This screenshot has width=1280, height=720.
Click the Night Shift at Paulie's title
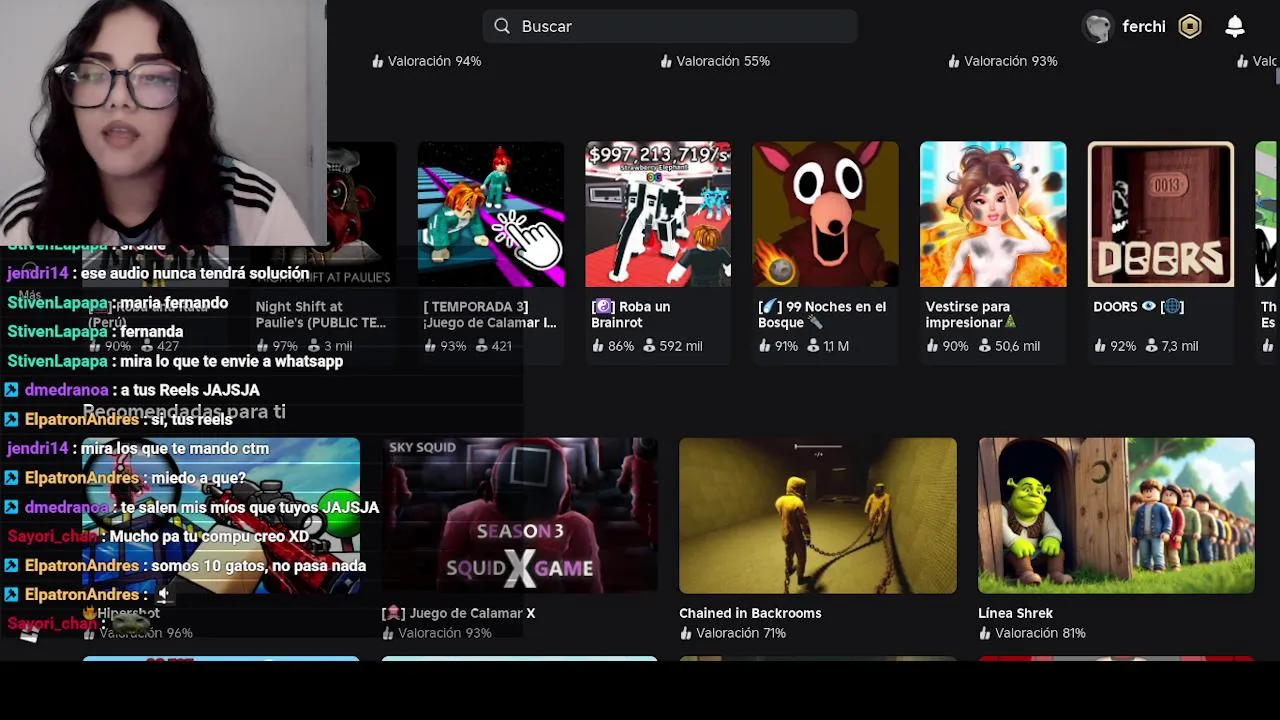click(x=320, y=315)
